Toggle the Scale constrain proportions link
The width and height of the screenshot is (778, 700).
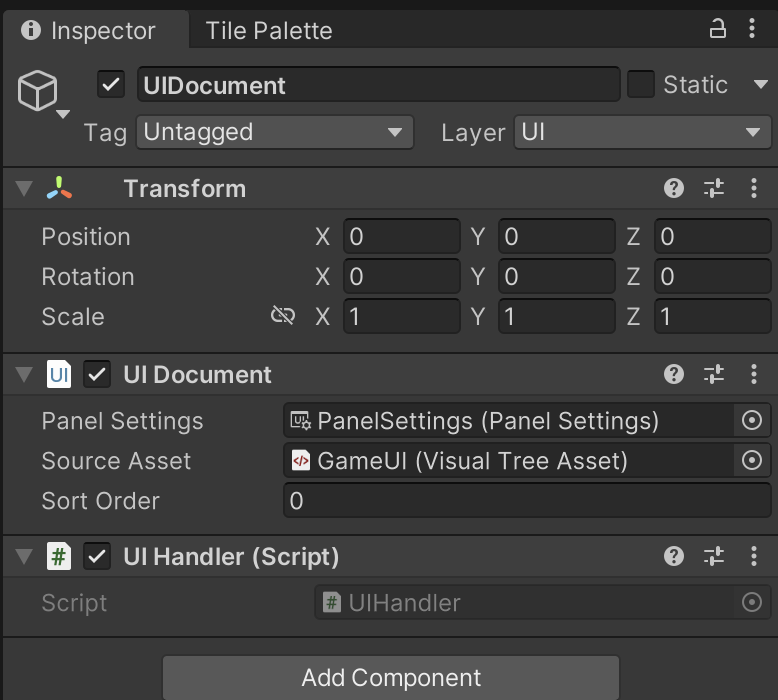(283, 316)
